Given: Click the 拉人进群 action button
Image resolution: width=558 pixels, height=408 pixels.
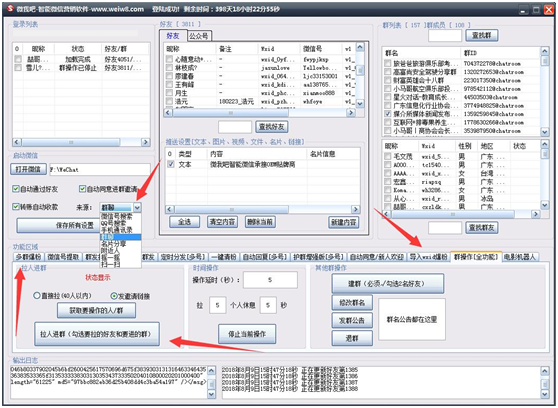Looking at the screenshot, I should pos(97,334).
